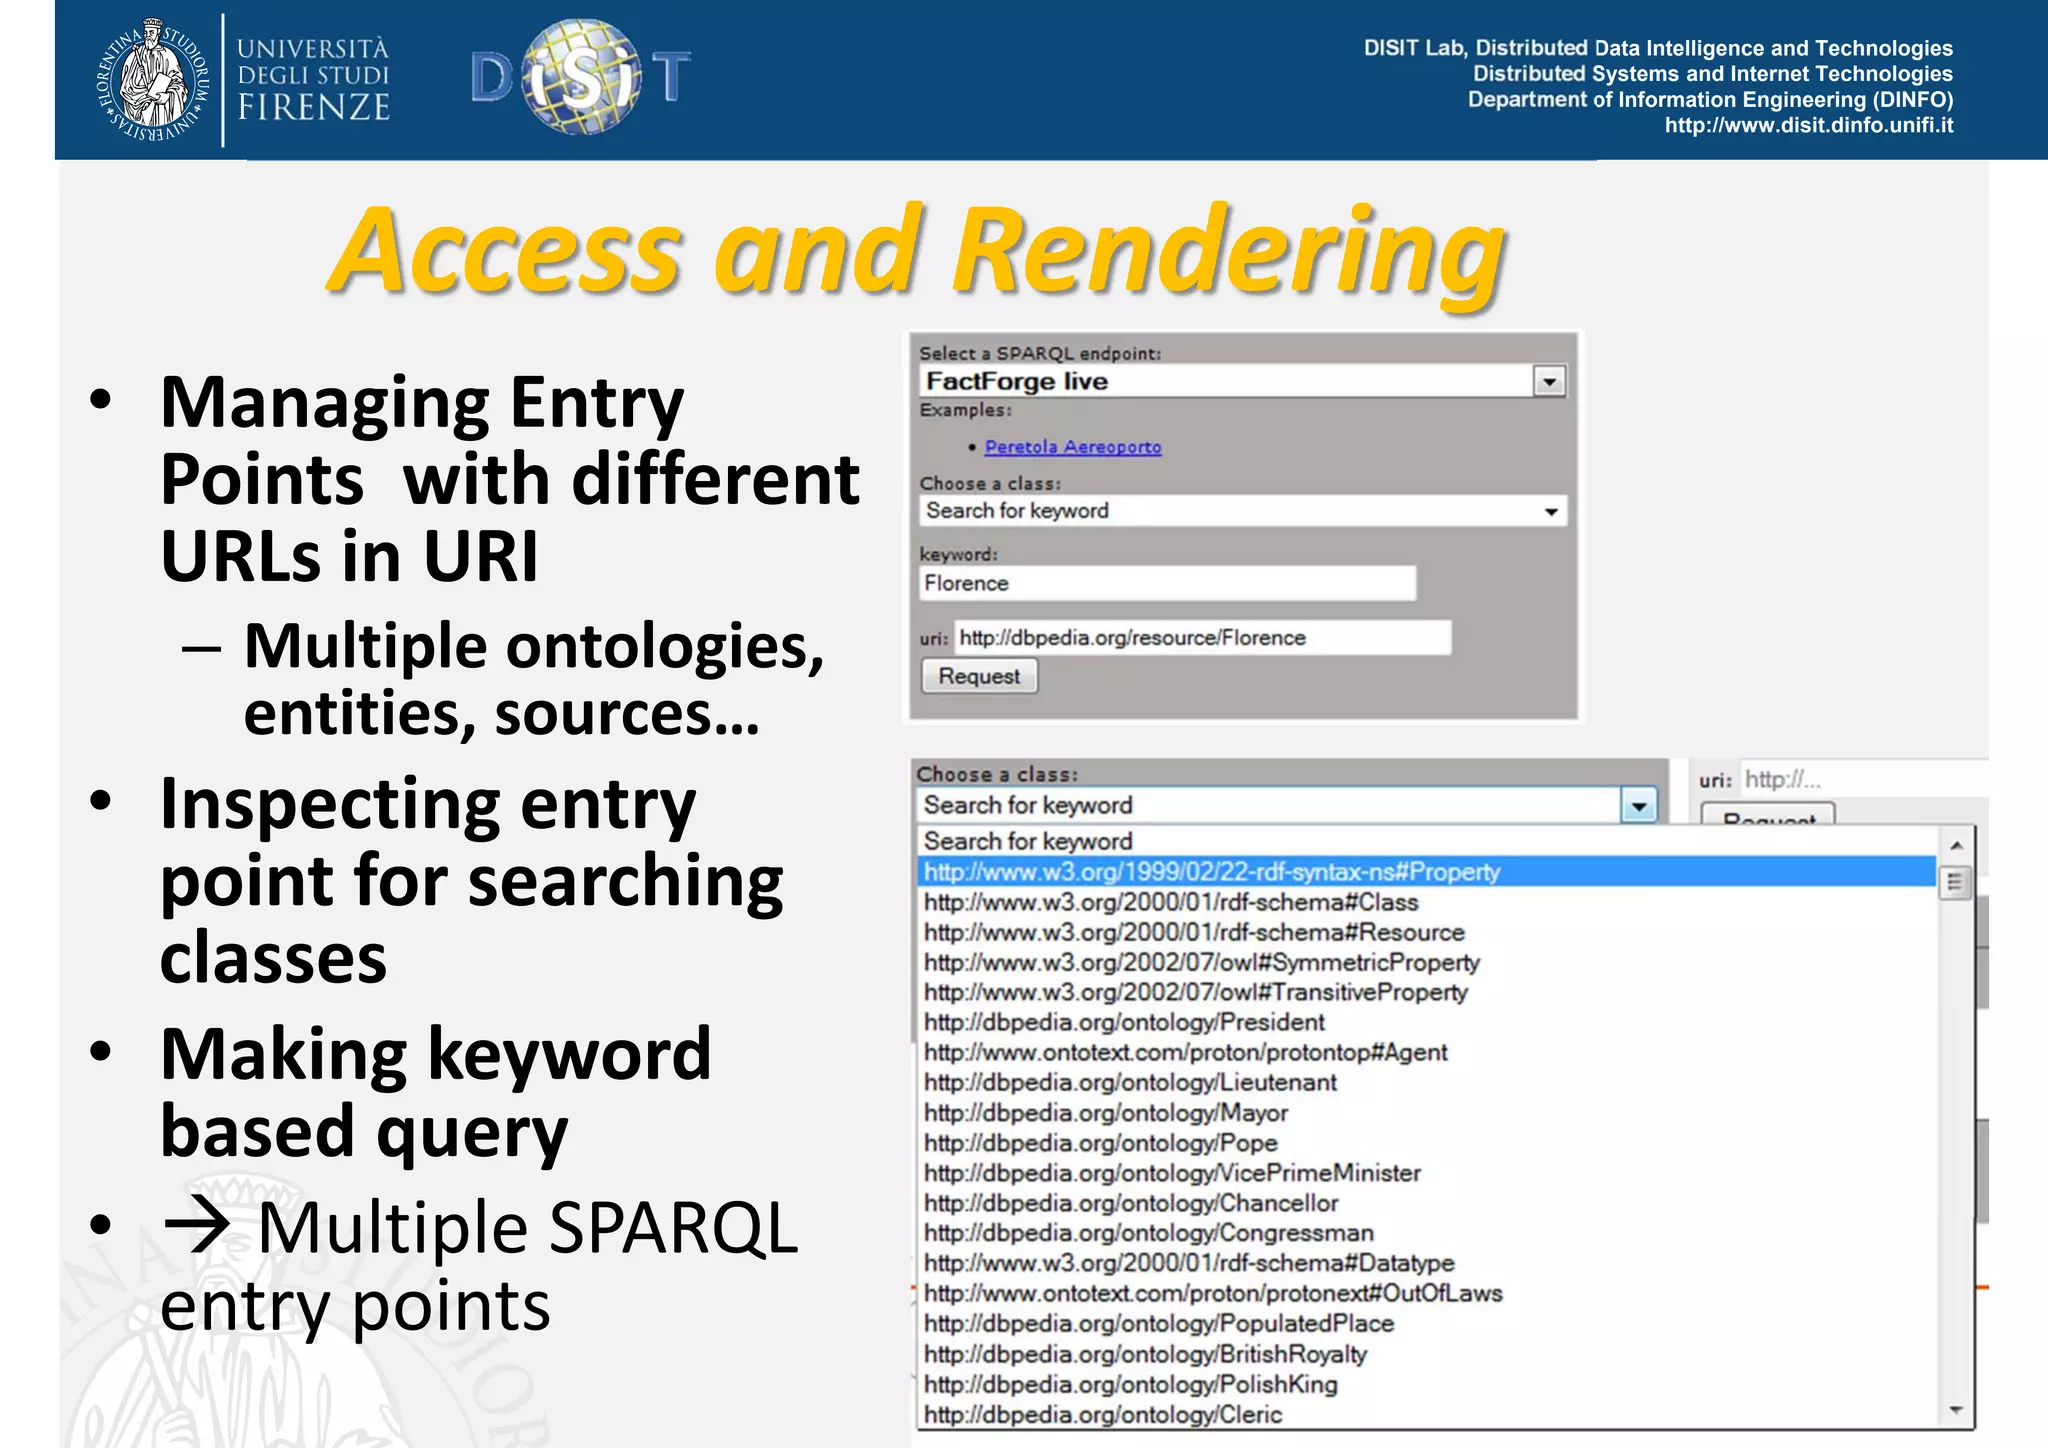
Task: Select dbpedia ontology Congressman entry
Action: 1427,1233
